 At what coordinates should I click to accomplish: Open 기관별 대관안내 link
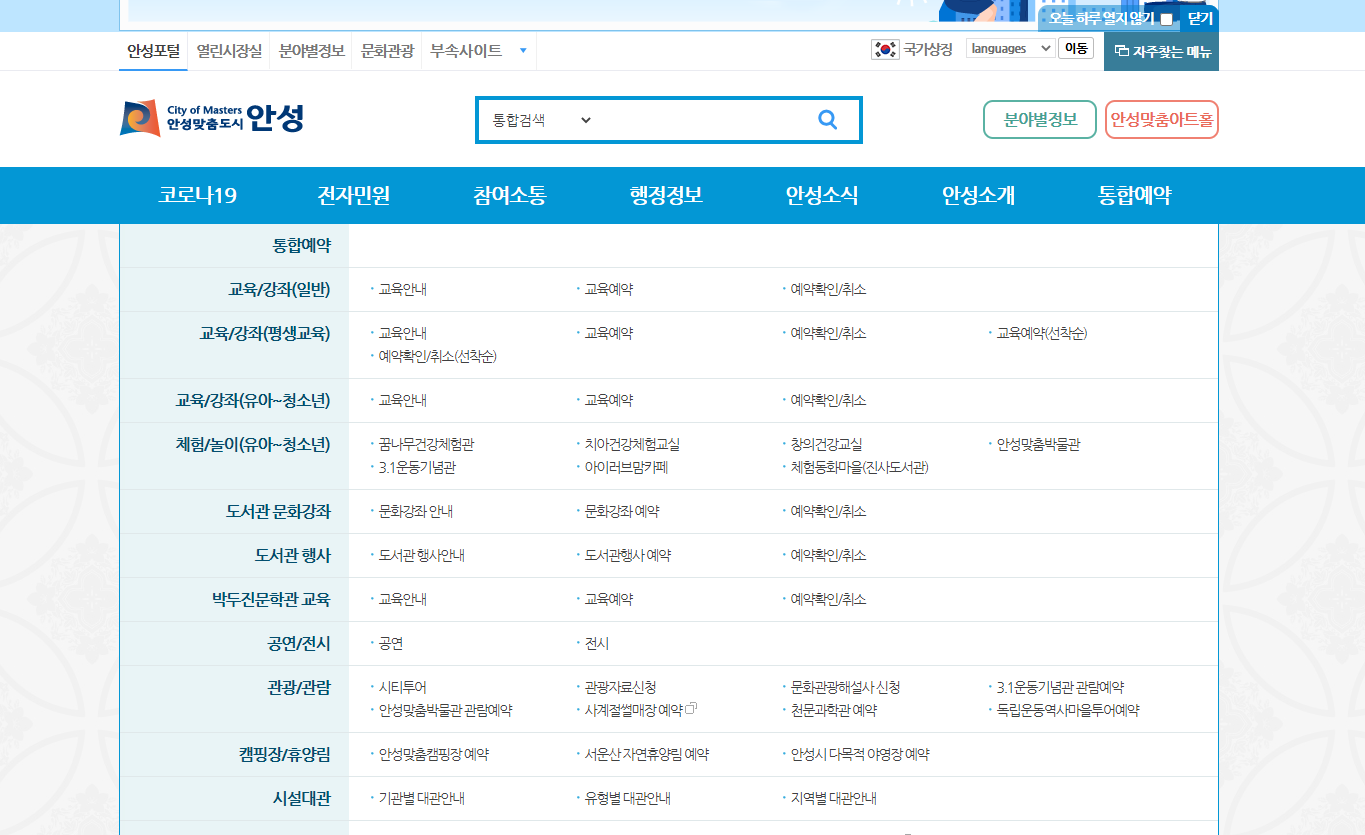pos(422,798)
